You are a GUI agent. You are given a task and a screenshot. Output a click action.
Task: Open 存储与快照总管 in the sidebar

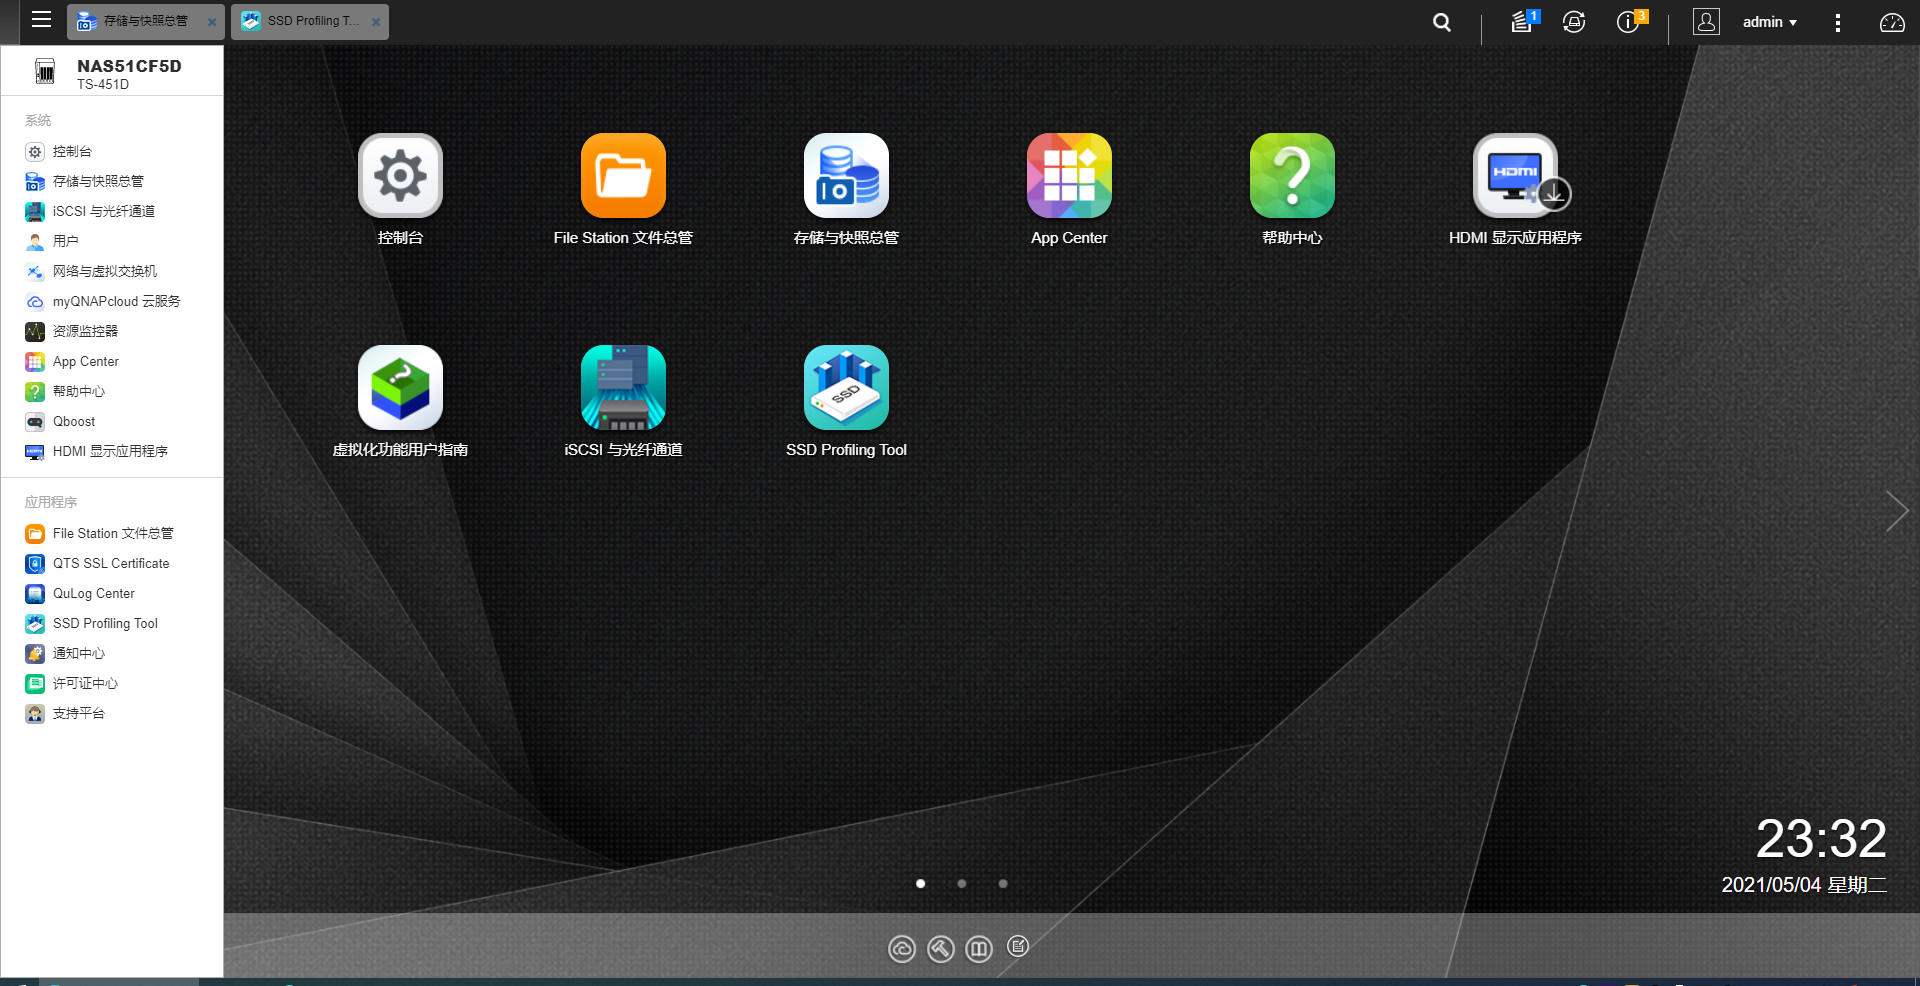[x=112, y=181]
